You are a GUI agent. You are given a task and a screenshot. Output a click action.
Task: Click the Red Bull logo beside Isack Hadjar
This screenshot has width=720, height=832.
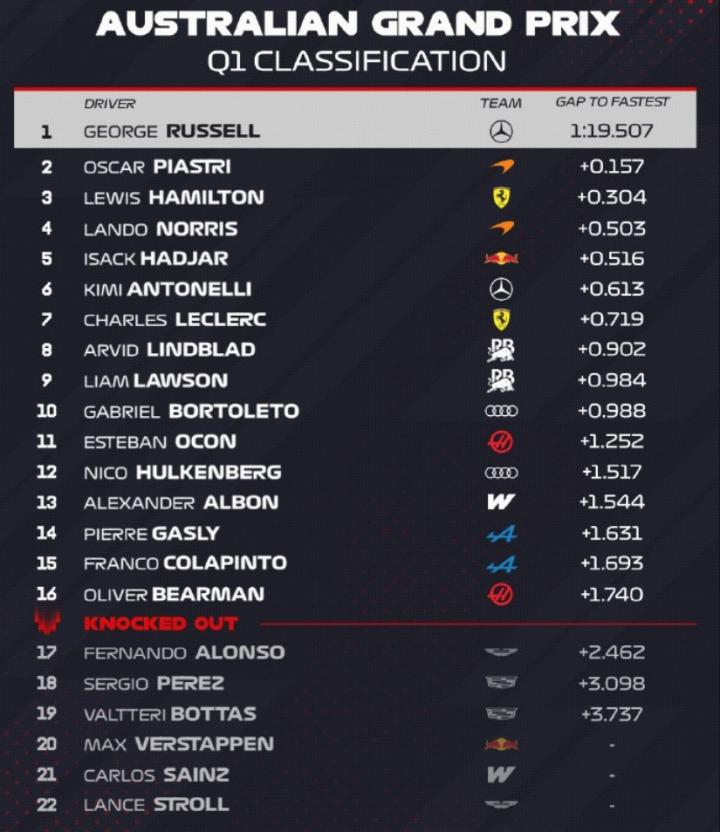[501, 258]
